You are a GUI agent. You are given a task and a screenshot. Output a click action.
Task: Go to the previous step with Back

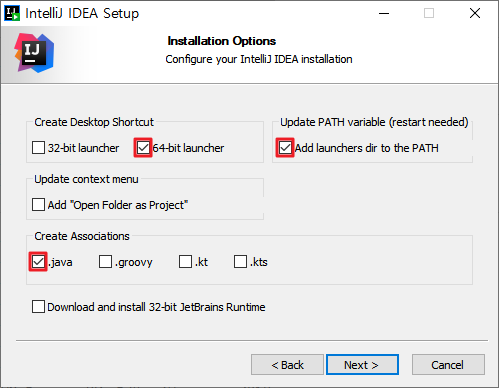tap(287, 365)
